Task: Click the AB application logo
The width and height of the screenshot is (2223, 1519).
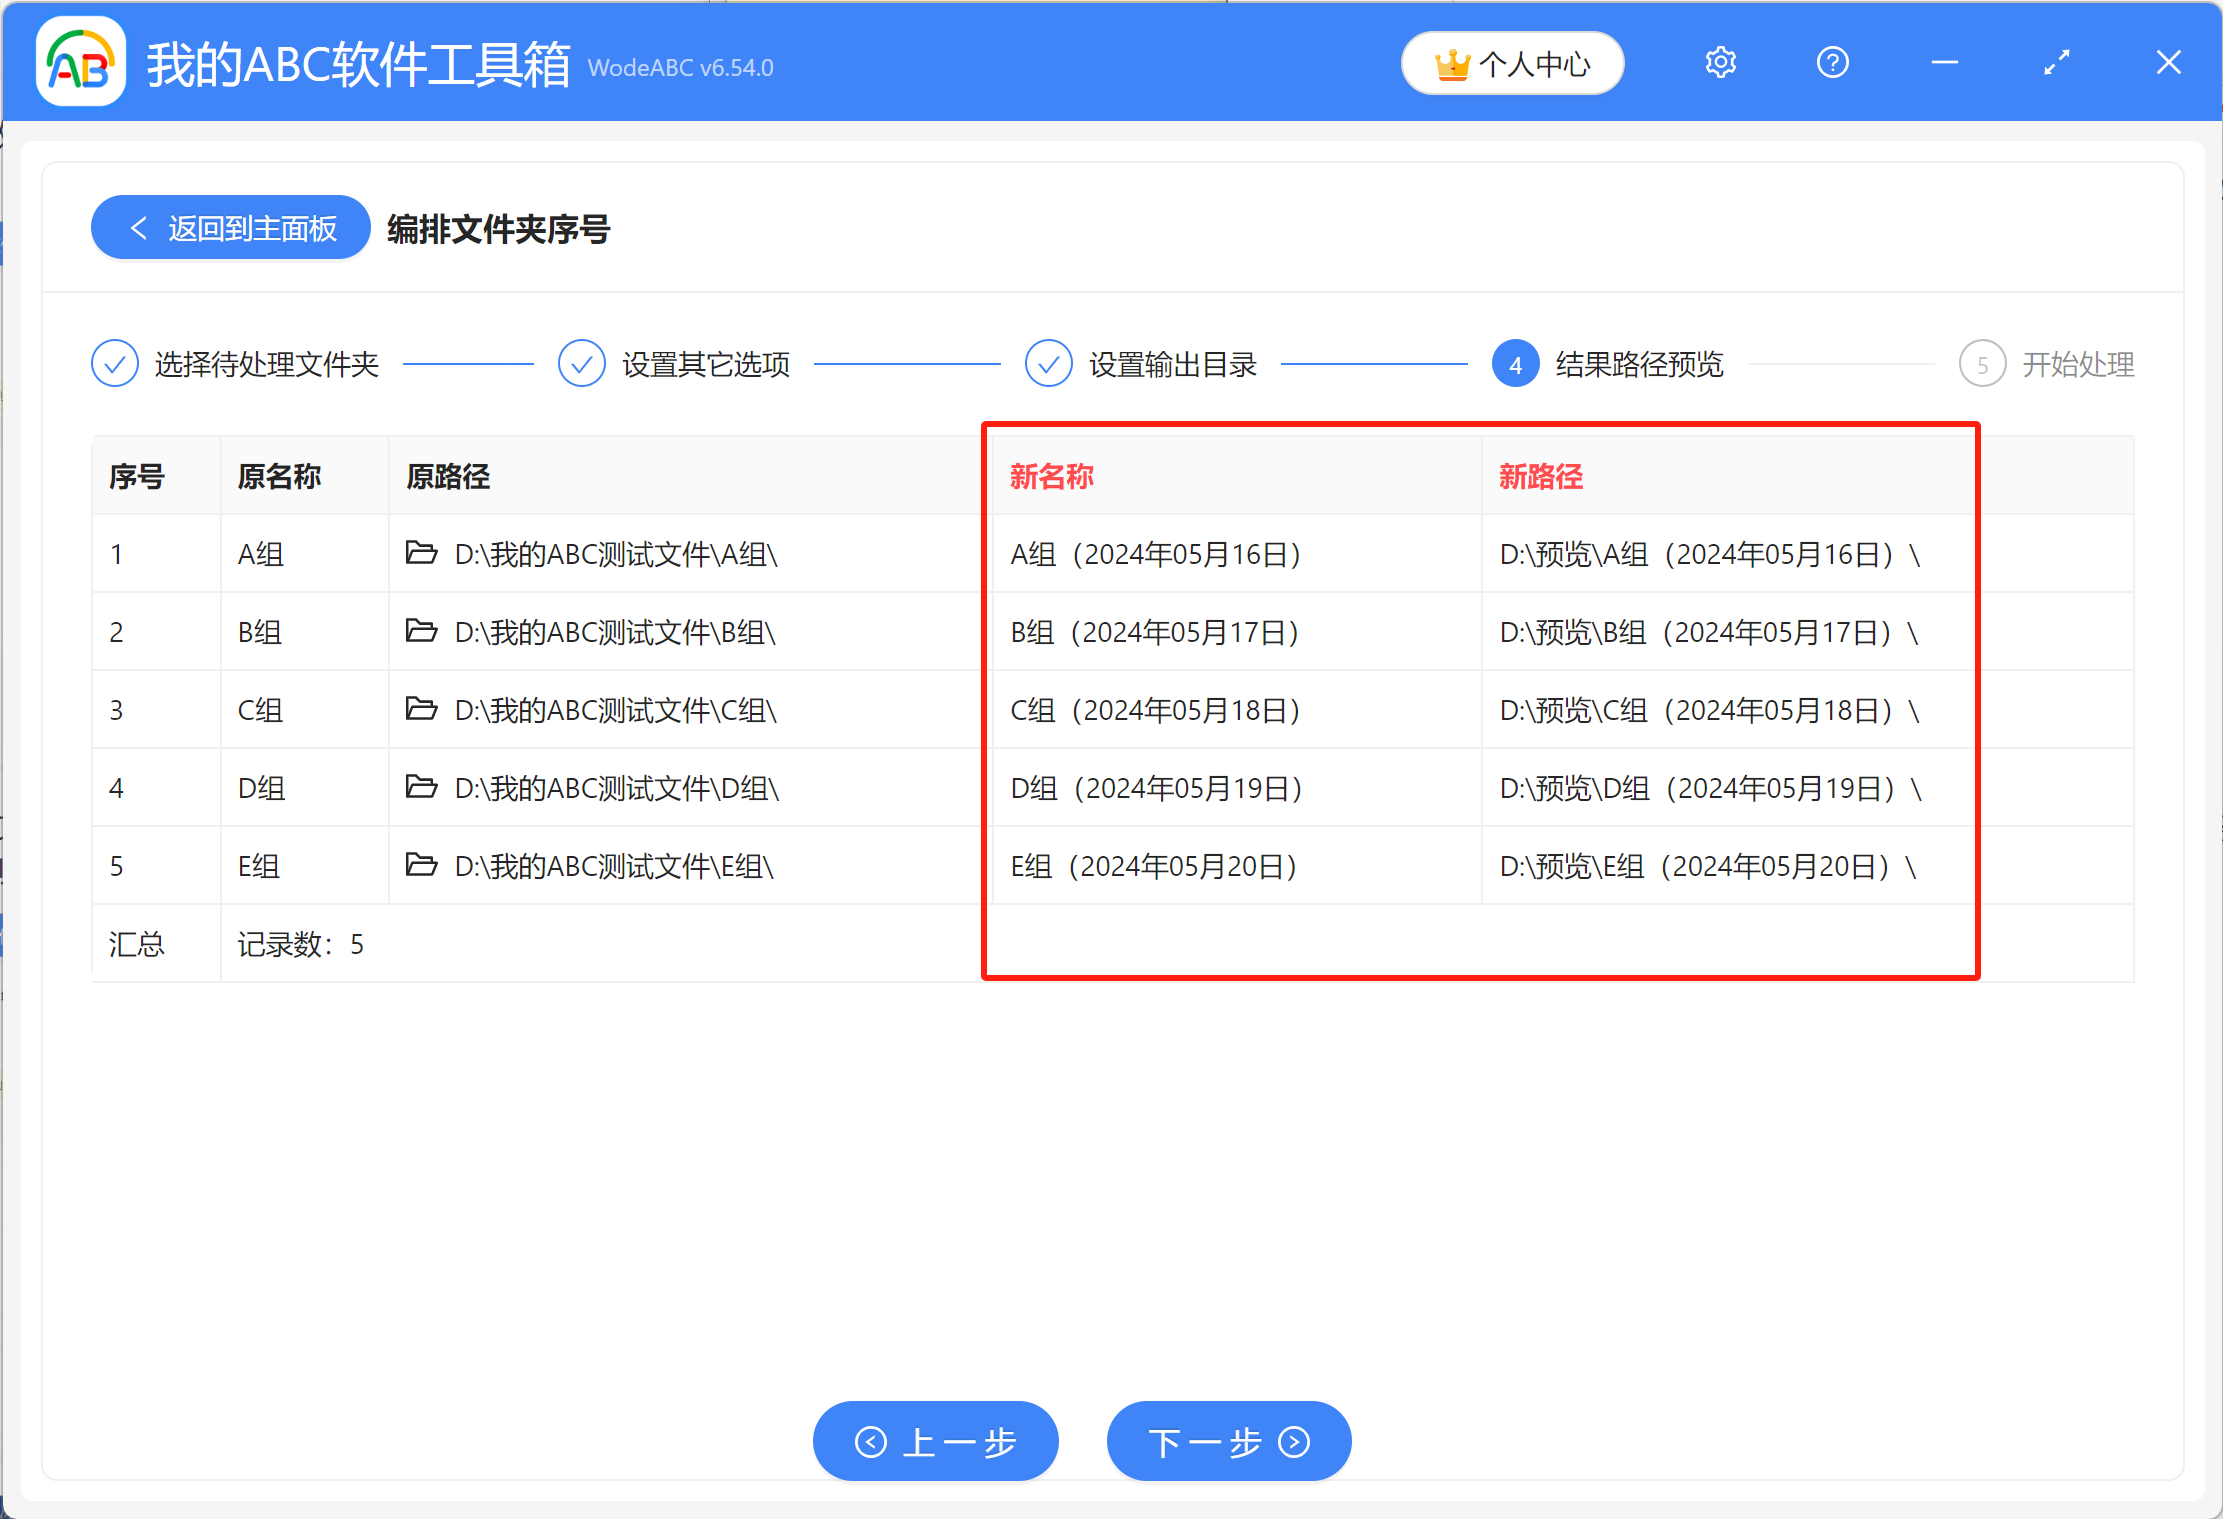Action: pyautogui.click(x=80, y=62)
